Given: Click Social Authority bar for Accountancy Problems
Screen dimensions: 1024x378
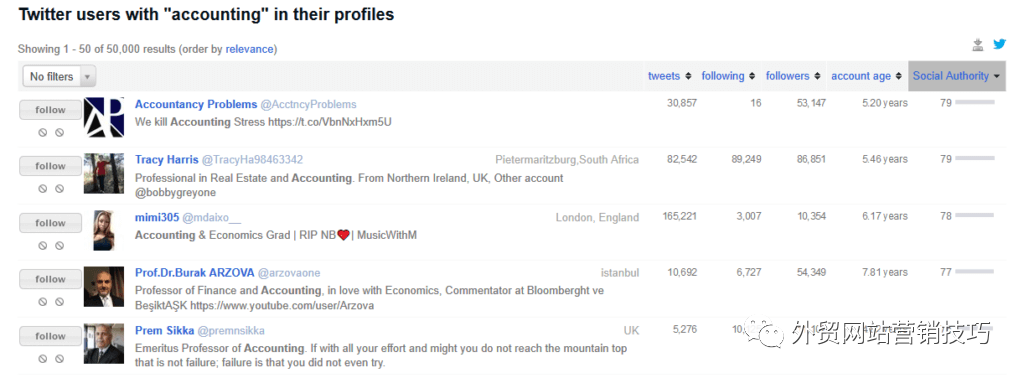Looking at the screenshot, I should pos(974,102).
